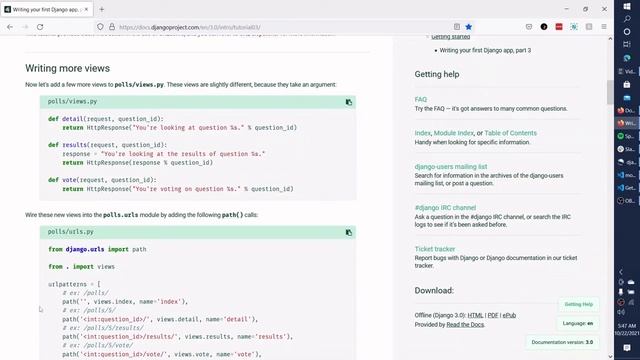Click the 'Getting help' sidebar heading
This screenshot has width=640, height=360.
(x=437, y=74)
